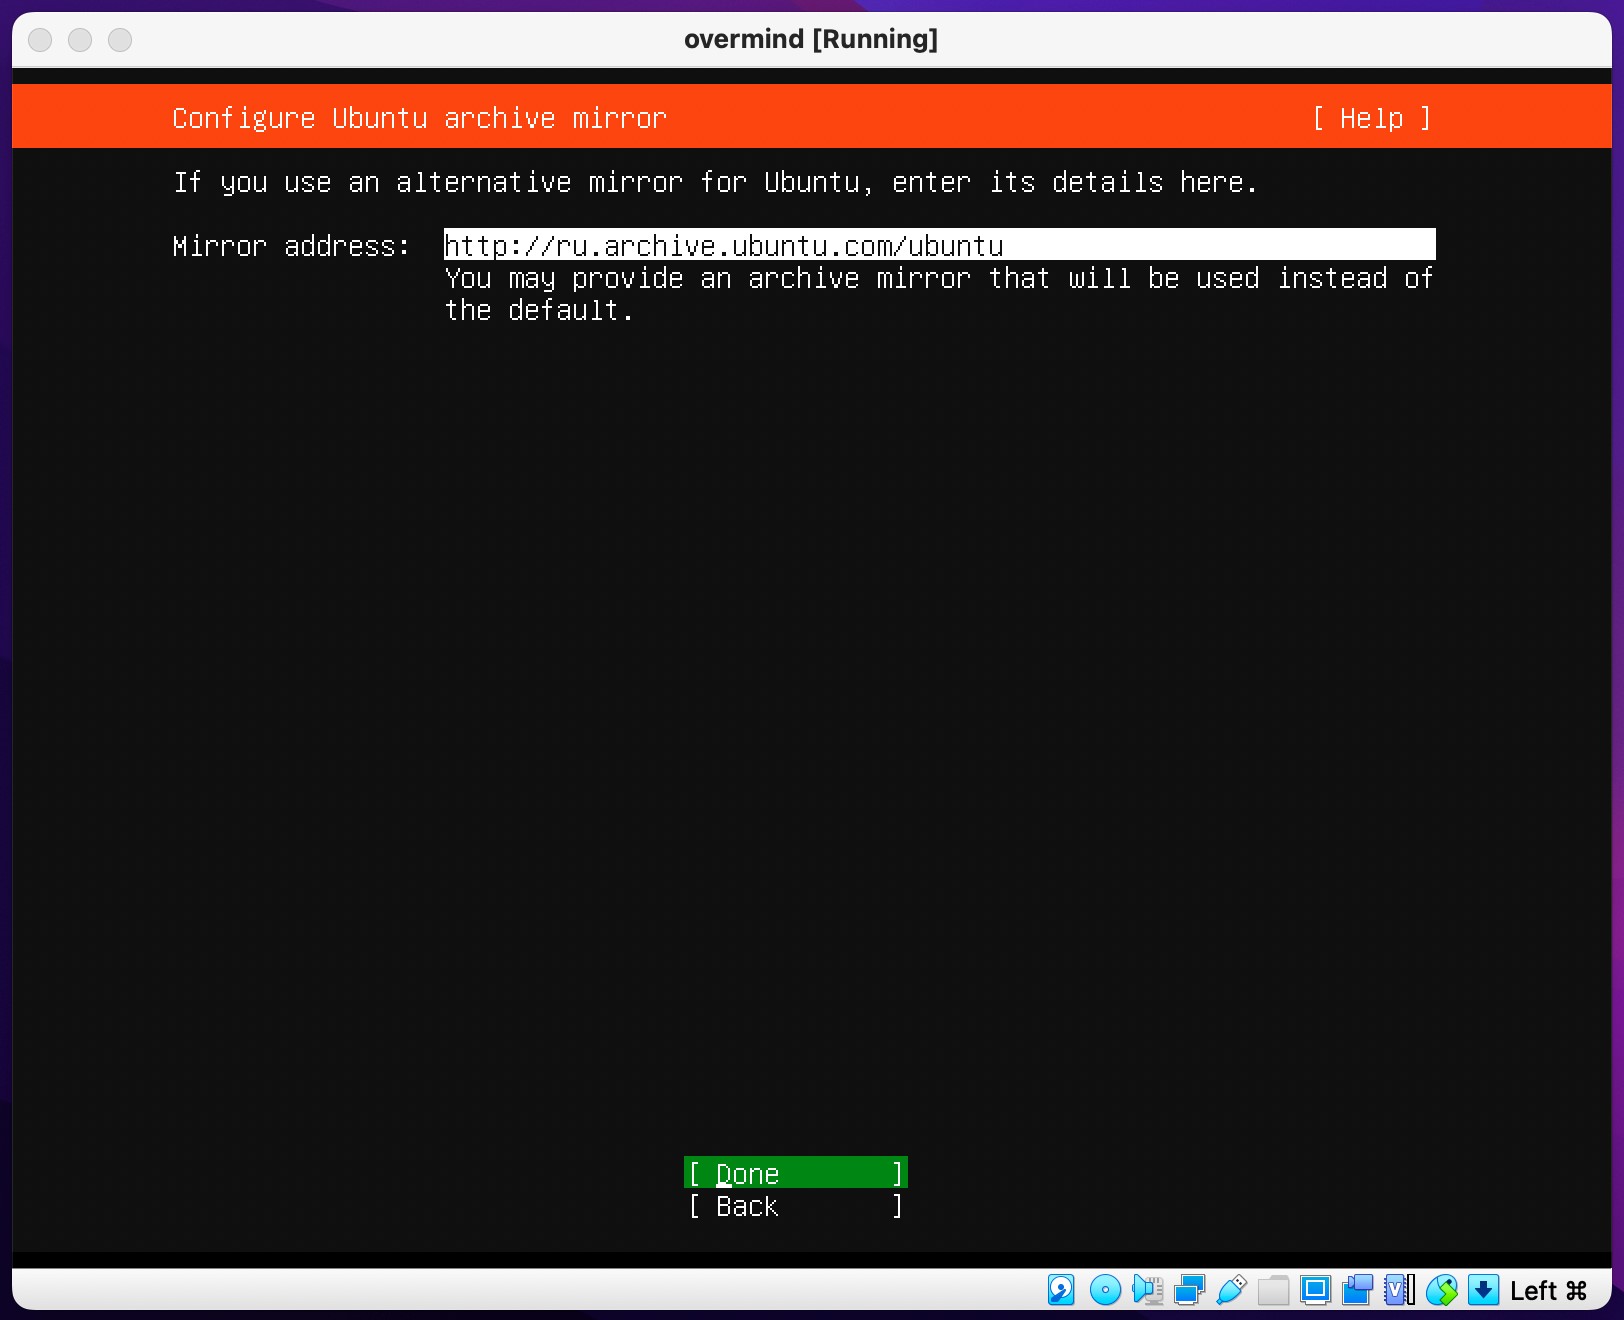The height and width of the screenshot is (1320, 1624).
Task: Open the Help option in the header
Action: point(1371,117)
